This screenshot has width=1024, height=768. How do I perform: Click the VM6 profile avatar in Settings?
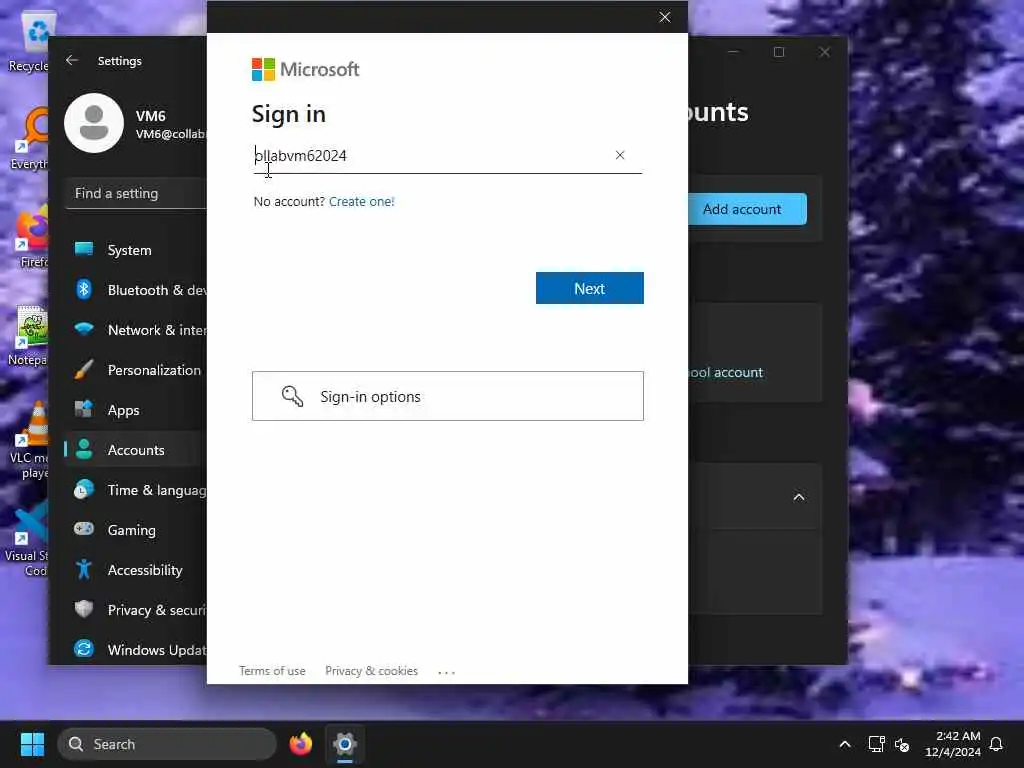pyautogui.click(x=94, y=123)
